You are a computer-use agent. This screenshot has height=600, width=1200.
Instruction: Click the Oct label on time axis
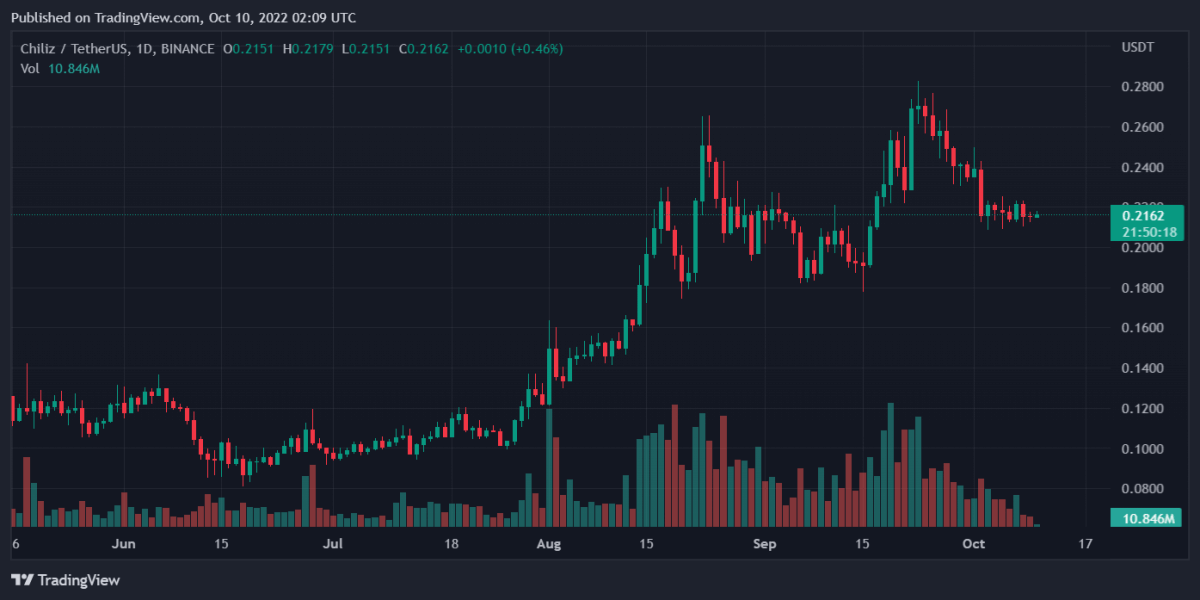(x=973, y=544)
